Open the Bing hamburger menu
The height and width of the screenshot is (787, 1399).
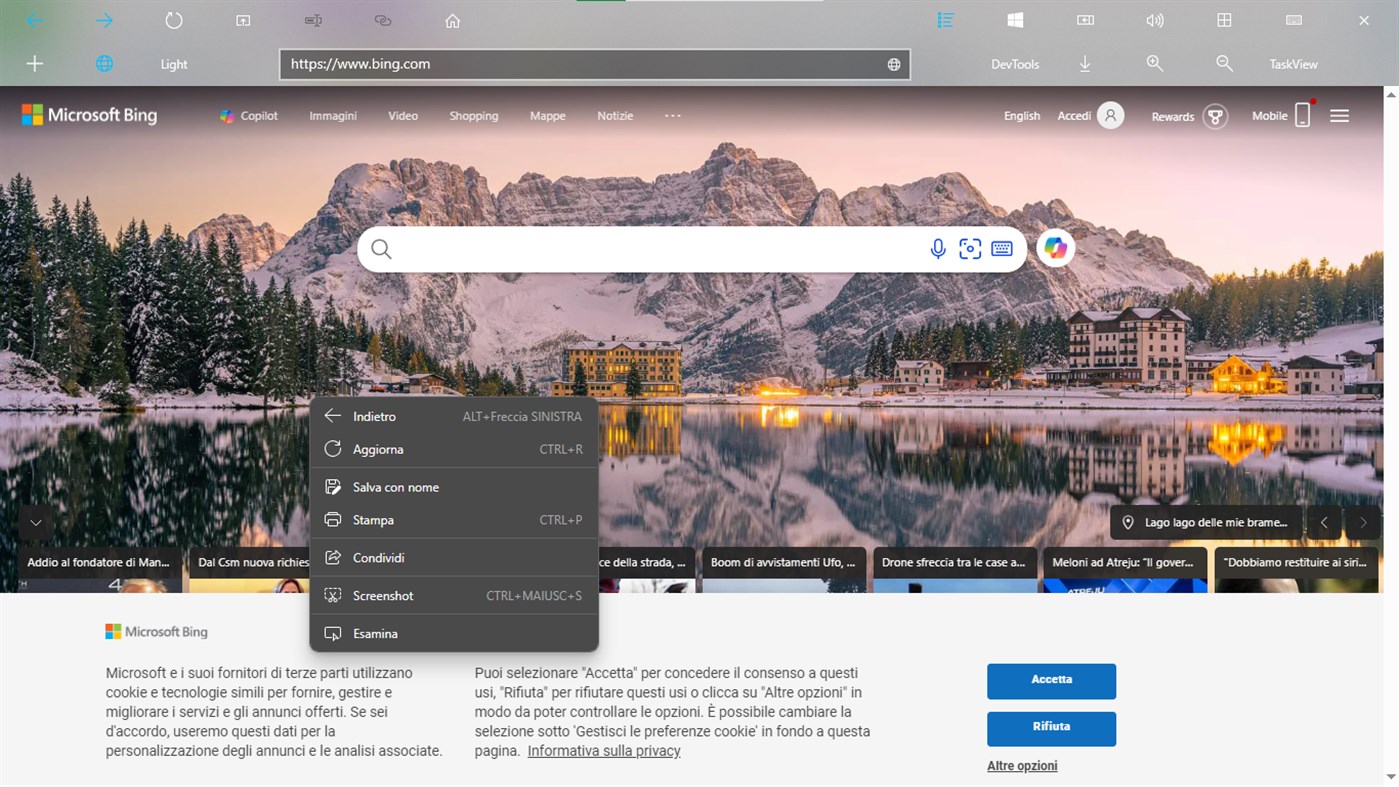click(x=1340, y=116)
